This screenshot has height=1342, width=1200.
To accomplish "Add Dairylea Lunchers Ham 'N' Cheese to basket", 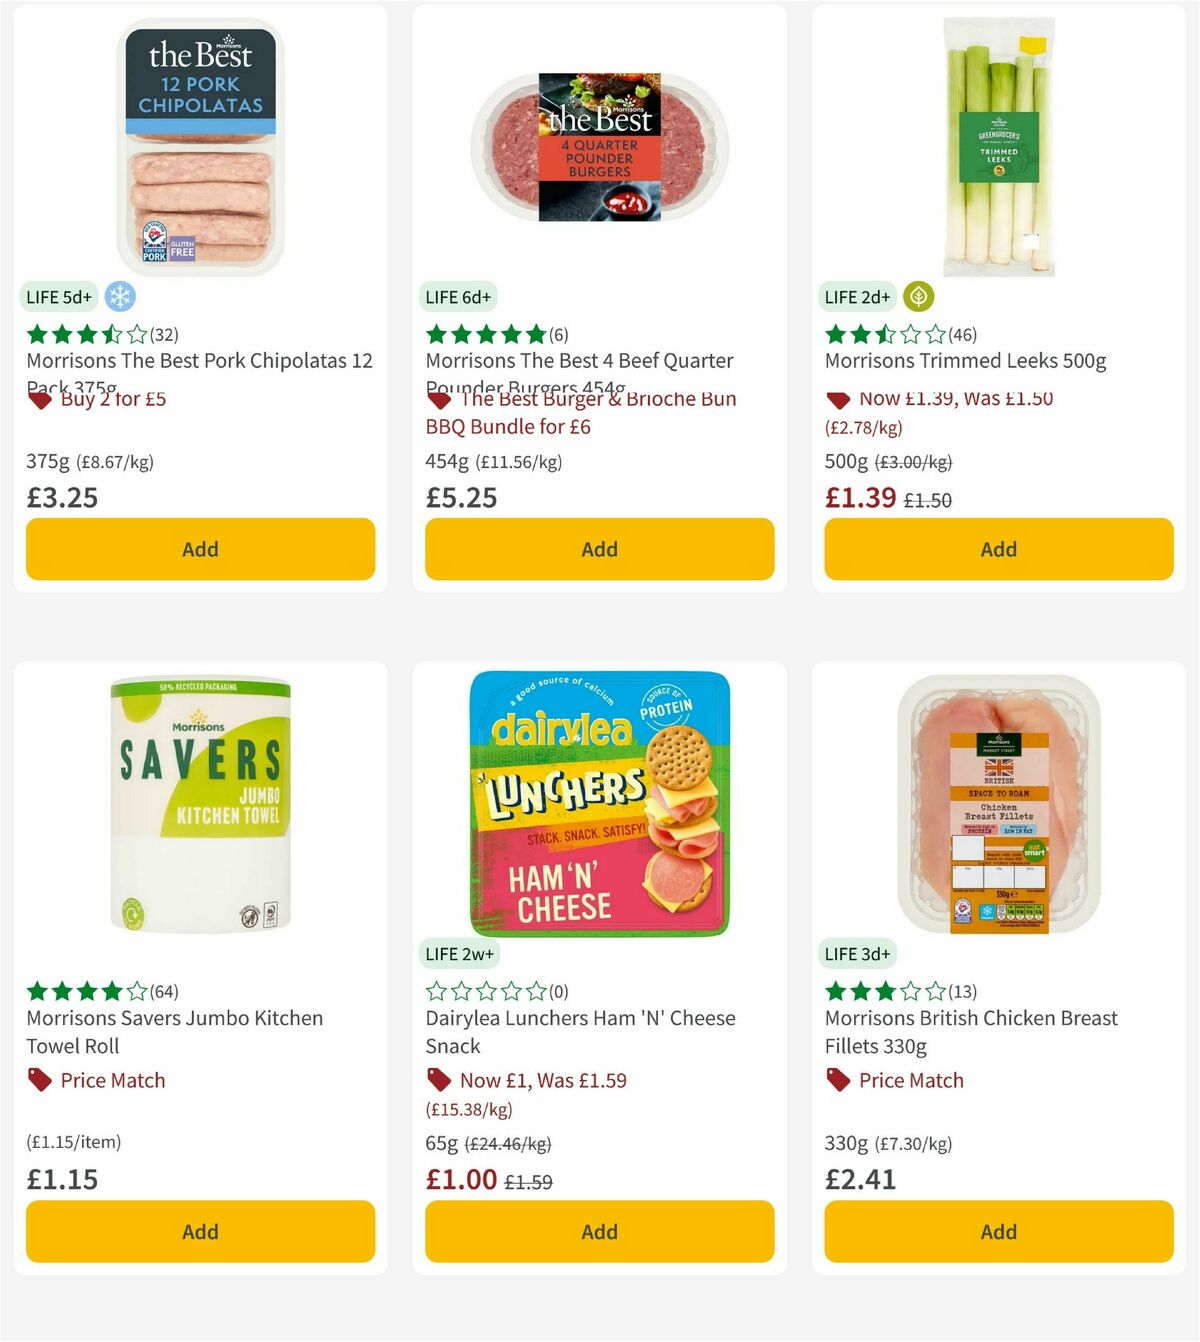I will 599,1231.
